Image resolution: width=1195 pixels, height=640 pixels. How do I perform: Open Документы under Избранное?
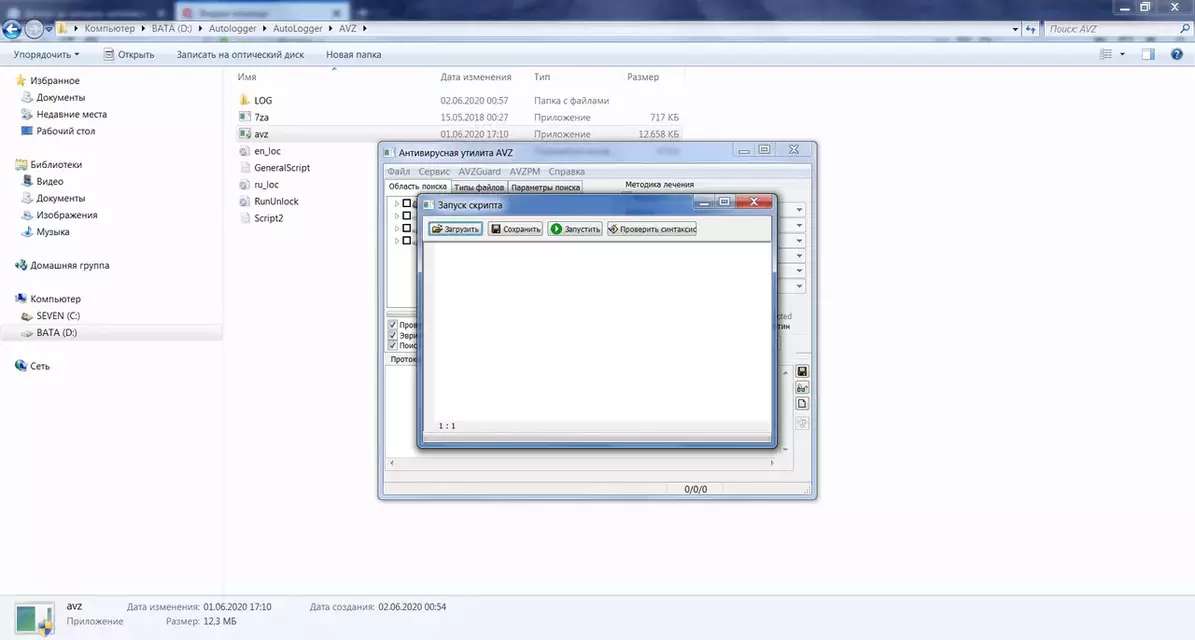coord(60,98)
